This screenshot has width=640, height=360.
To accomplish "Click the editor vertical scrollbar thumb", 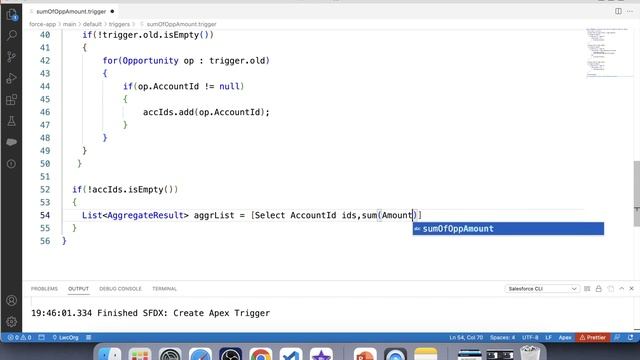I will [636, 193].
